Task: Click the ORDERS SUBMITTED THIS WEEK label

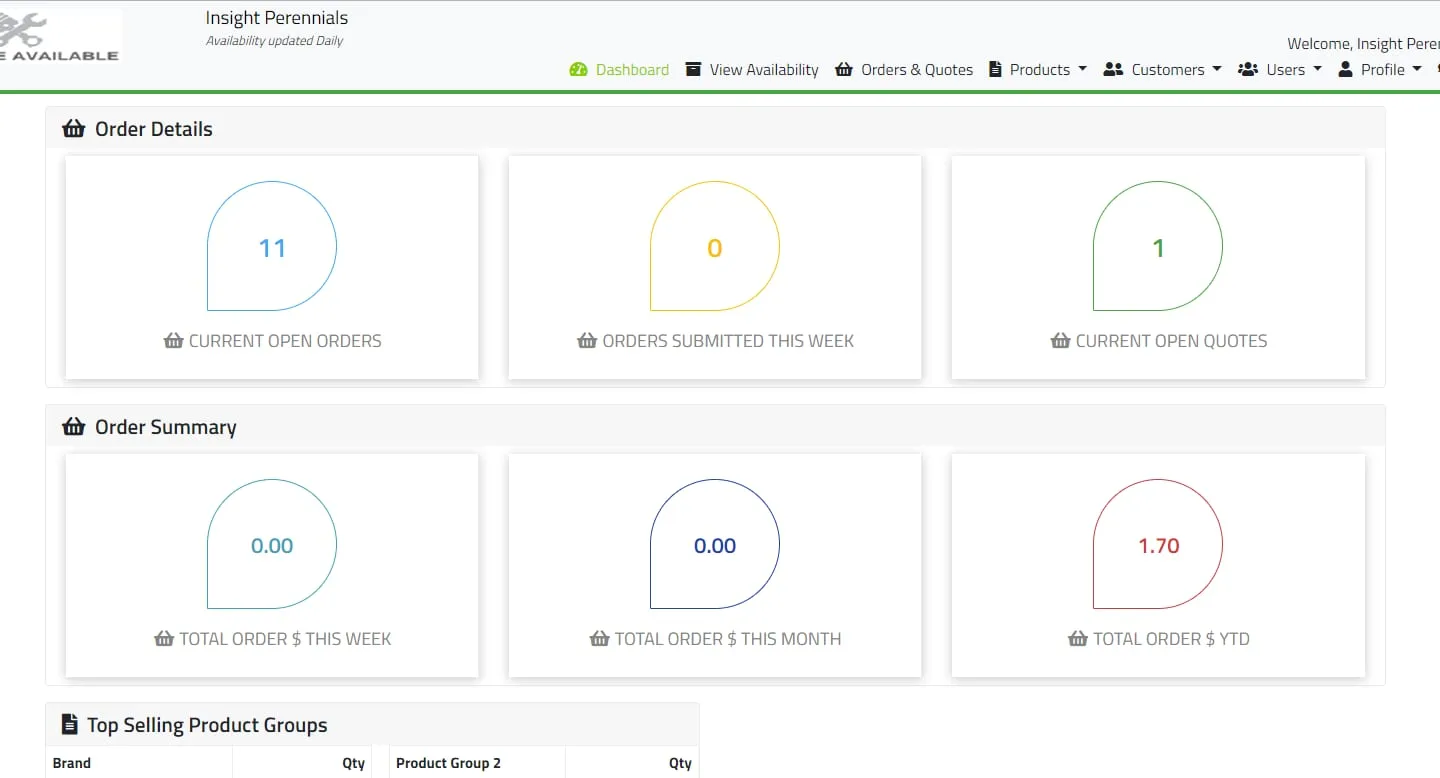Action: pos(728,341)
